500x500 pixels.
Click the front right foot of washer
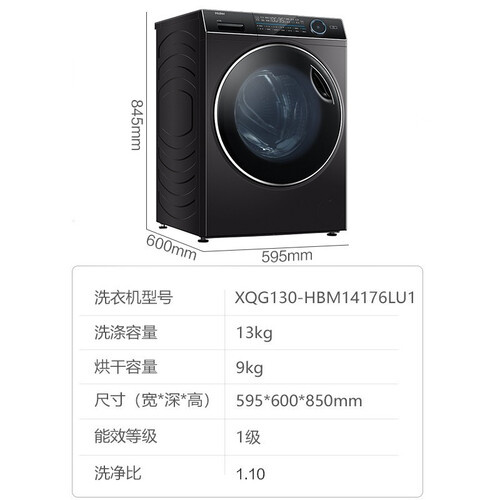coord(332,234)
